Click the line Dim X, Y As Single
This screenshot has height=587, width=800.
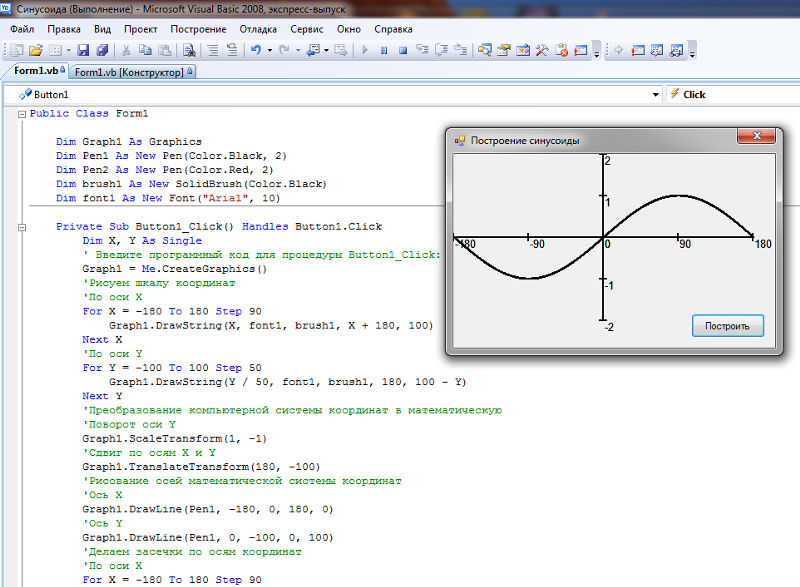pos(142,240)
